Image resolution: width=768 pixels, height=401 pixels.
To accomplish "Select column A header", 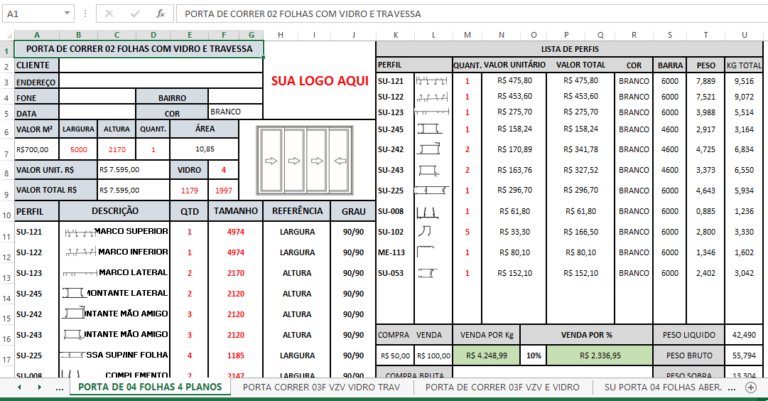I will coord(37,35).
